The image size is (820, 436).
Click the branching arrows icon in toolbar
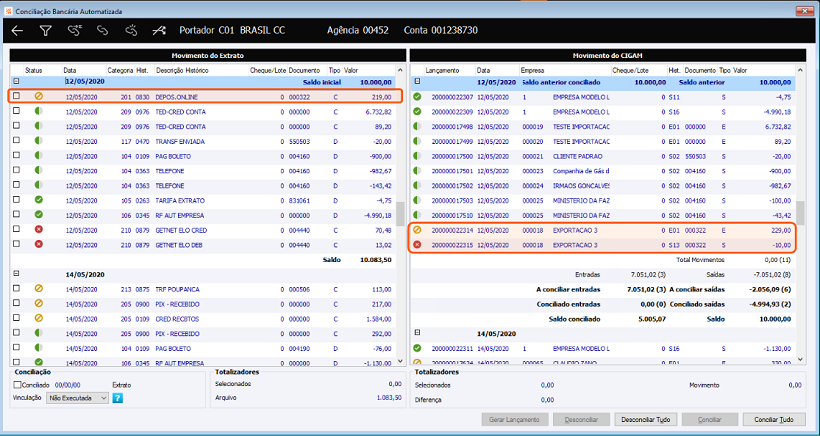pyautogui.click(x=159, y=31)
